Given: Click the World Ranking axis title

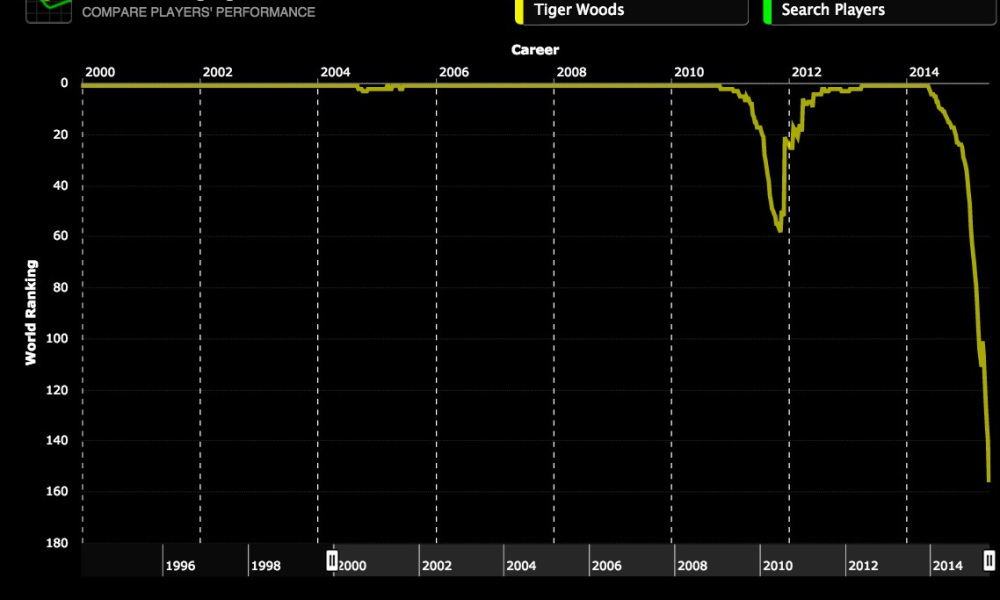Looking at the screenshot, I should [31, 312].
